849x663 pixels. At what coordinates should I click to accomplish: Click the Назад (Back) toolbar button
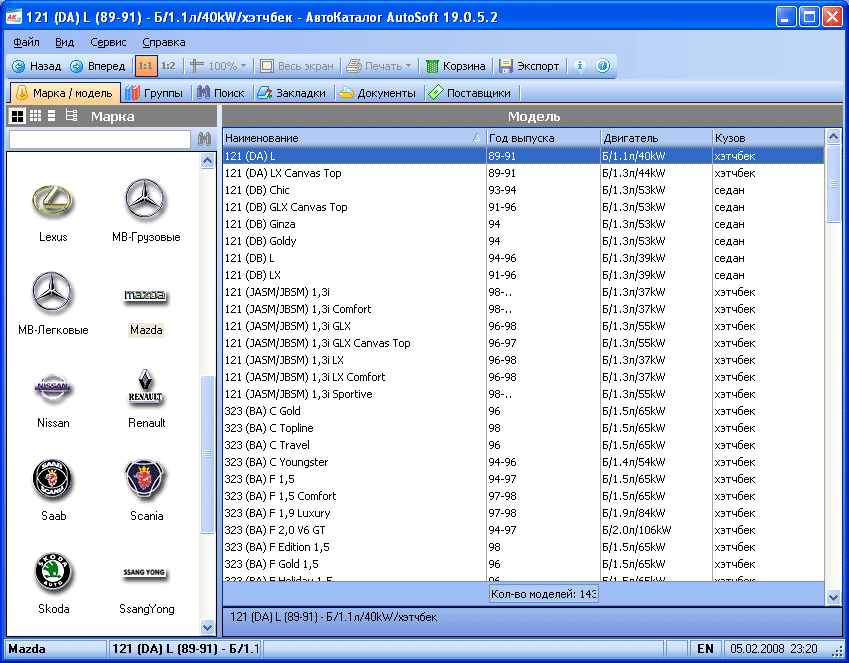(x=36, y=66)
